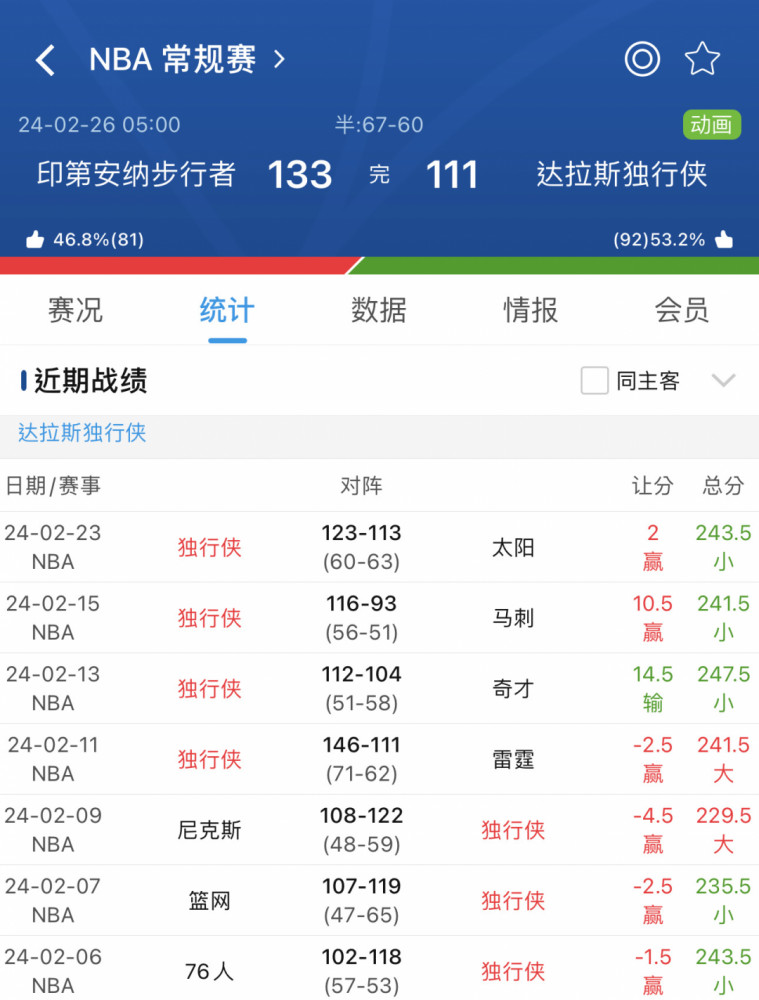Viewport: 759px width, 1000px height.
Task: Select match time 24-02-26 05:00
Action: point(99,124)
